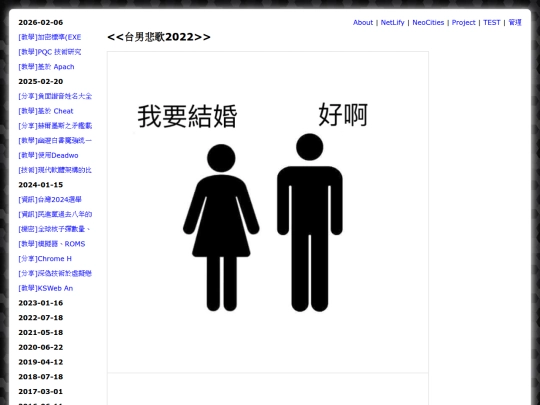
Task: Click the man pictogram in the comic image
Action: click(310, 222)
